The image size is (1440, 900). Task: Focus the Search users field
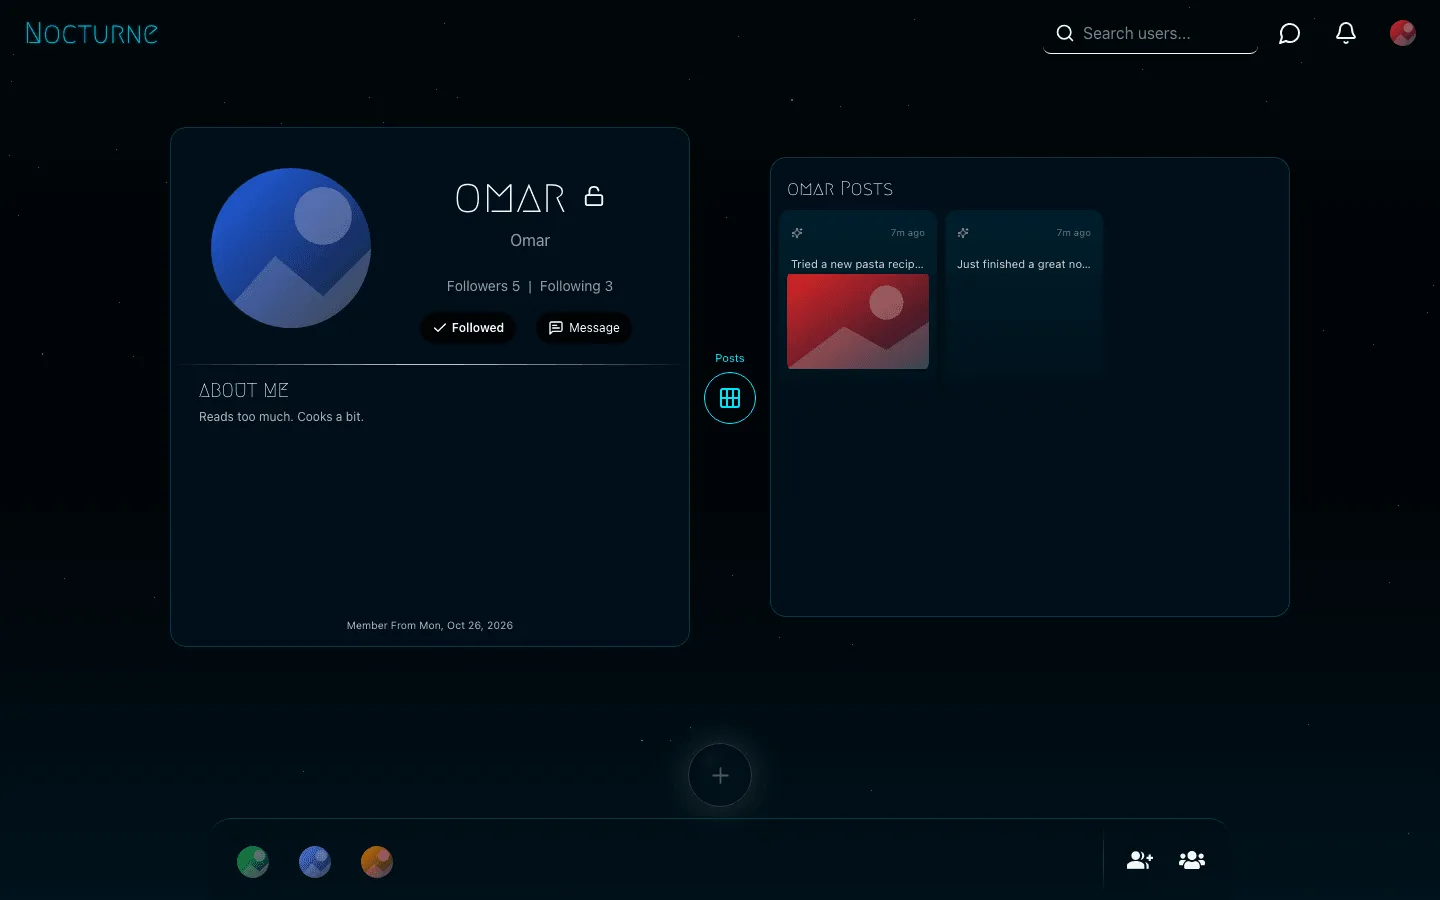click(x=1150, y=33)
